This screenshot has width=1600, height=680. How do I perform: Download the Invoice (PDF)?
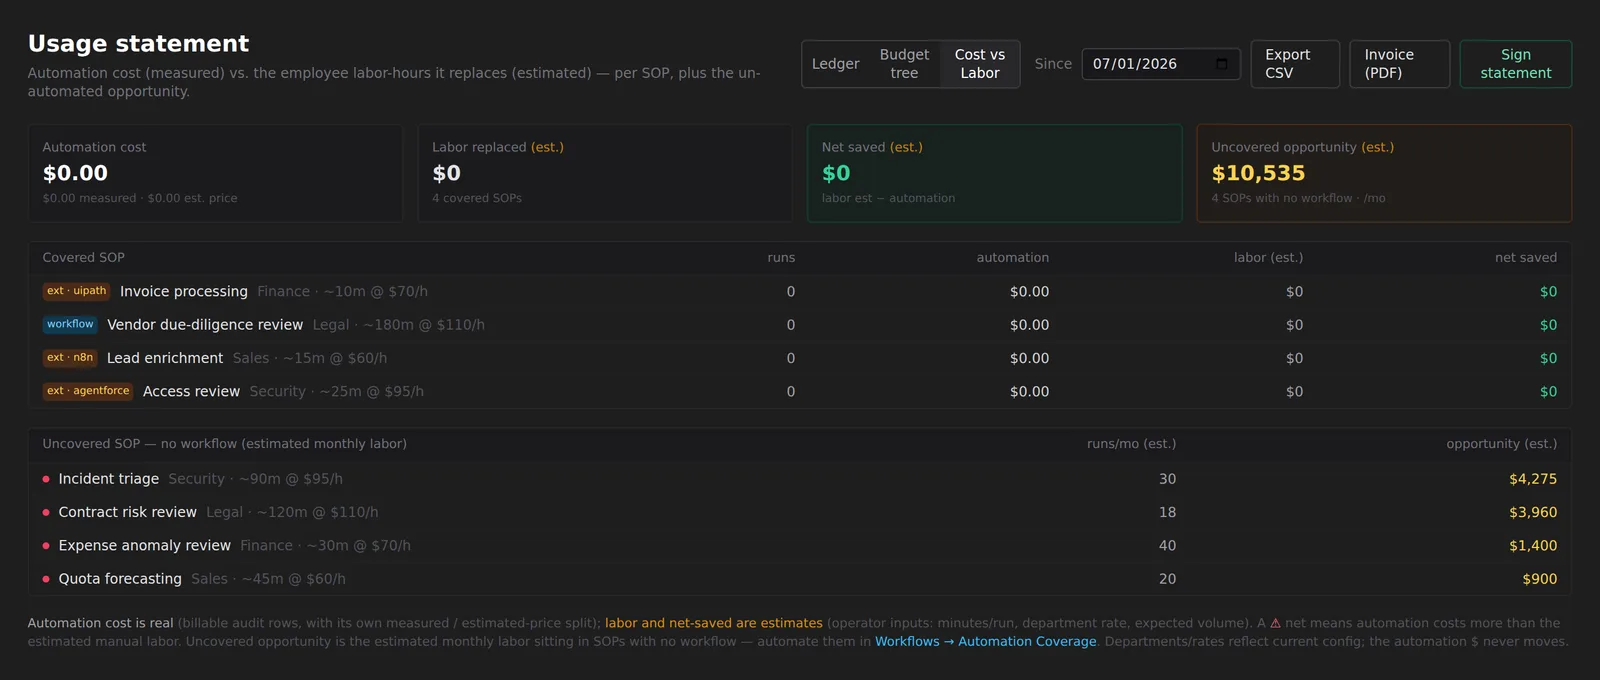(1399, 64)
